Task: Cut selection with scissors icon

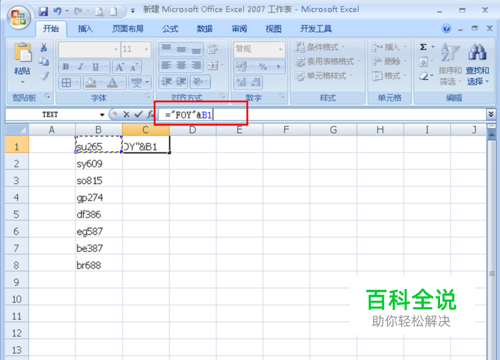Action: pyautogui.click(x=44, y=48)
